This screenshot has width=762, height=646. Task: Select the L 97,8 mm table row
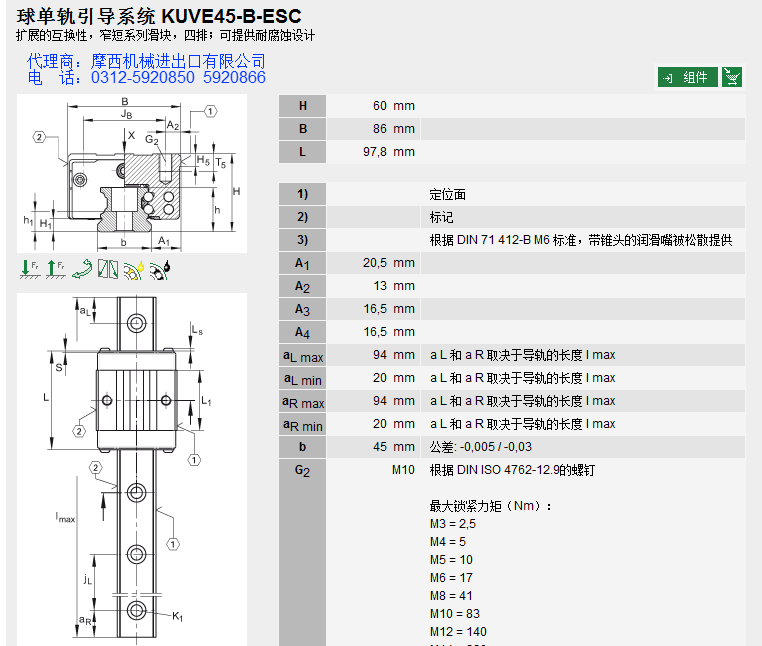(511, 152)
